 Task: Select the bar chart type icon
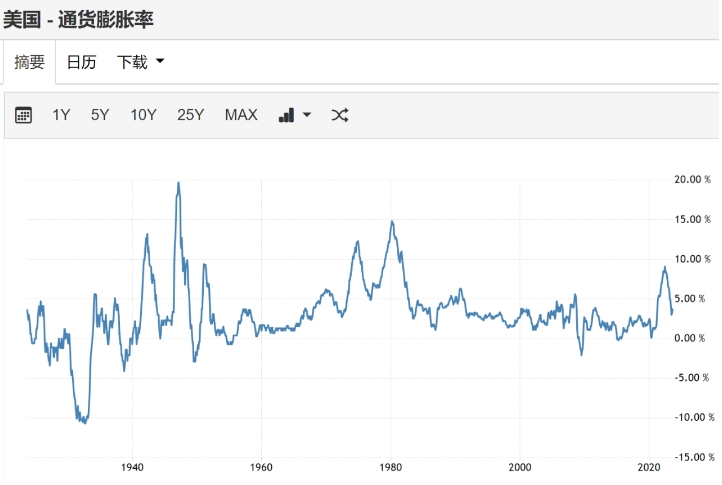point(286,115)
